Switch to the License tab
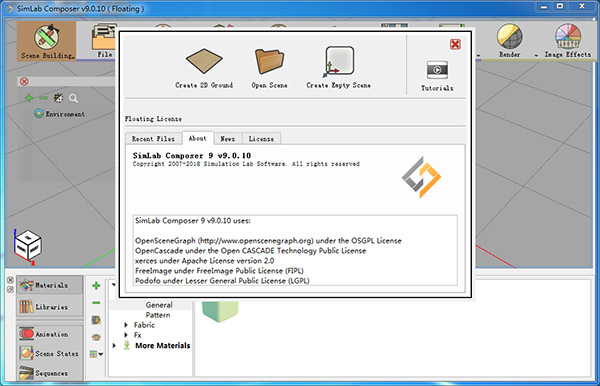The width and height of the screenshot is (600, 386). (x=261, y=139)
